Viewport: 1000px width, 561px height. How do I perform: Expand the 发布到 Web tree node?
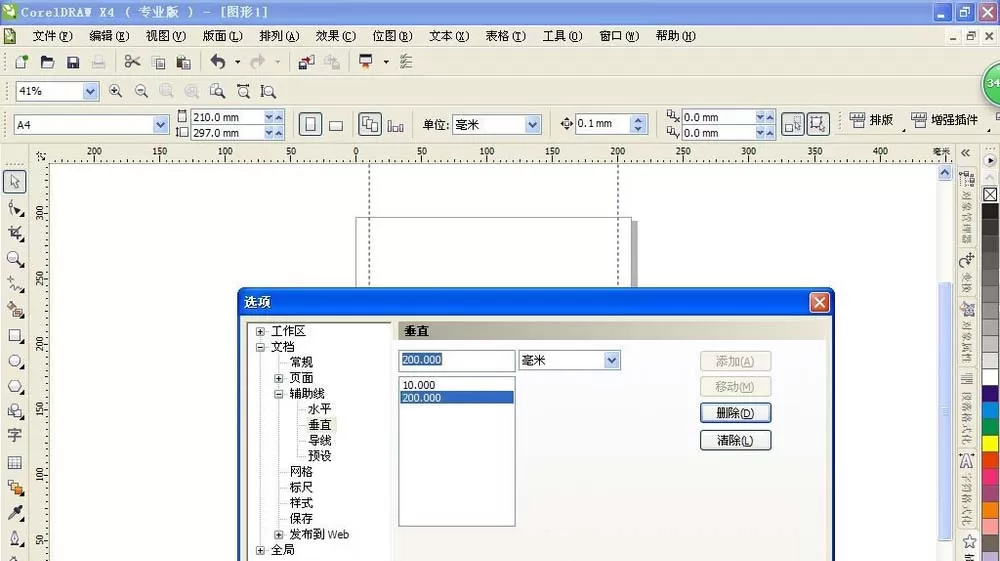[x=279, y=535]
